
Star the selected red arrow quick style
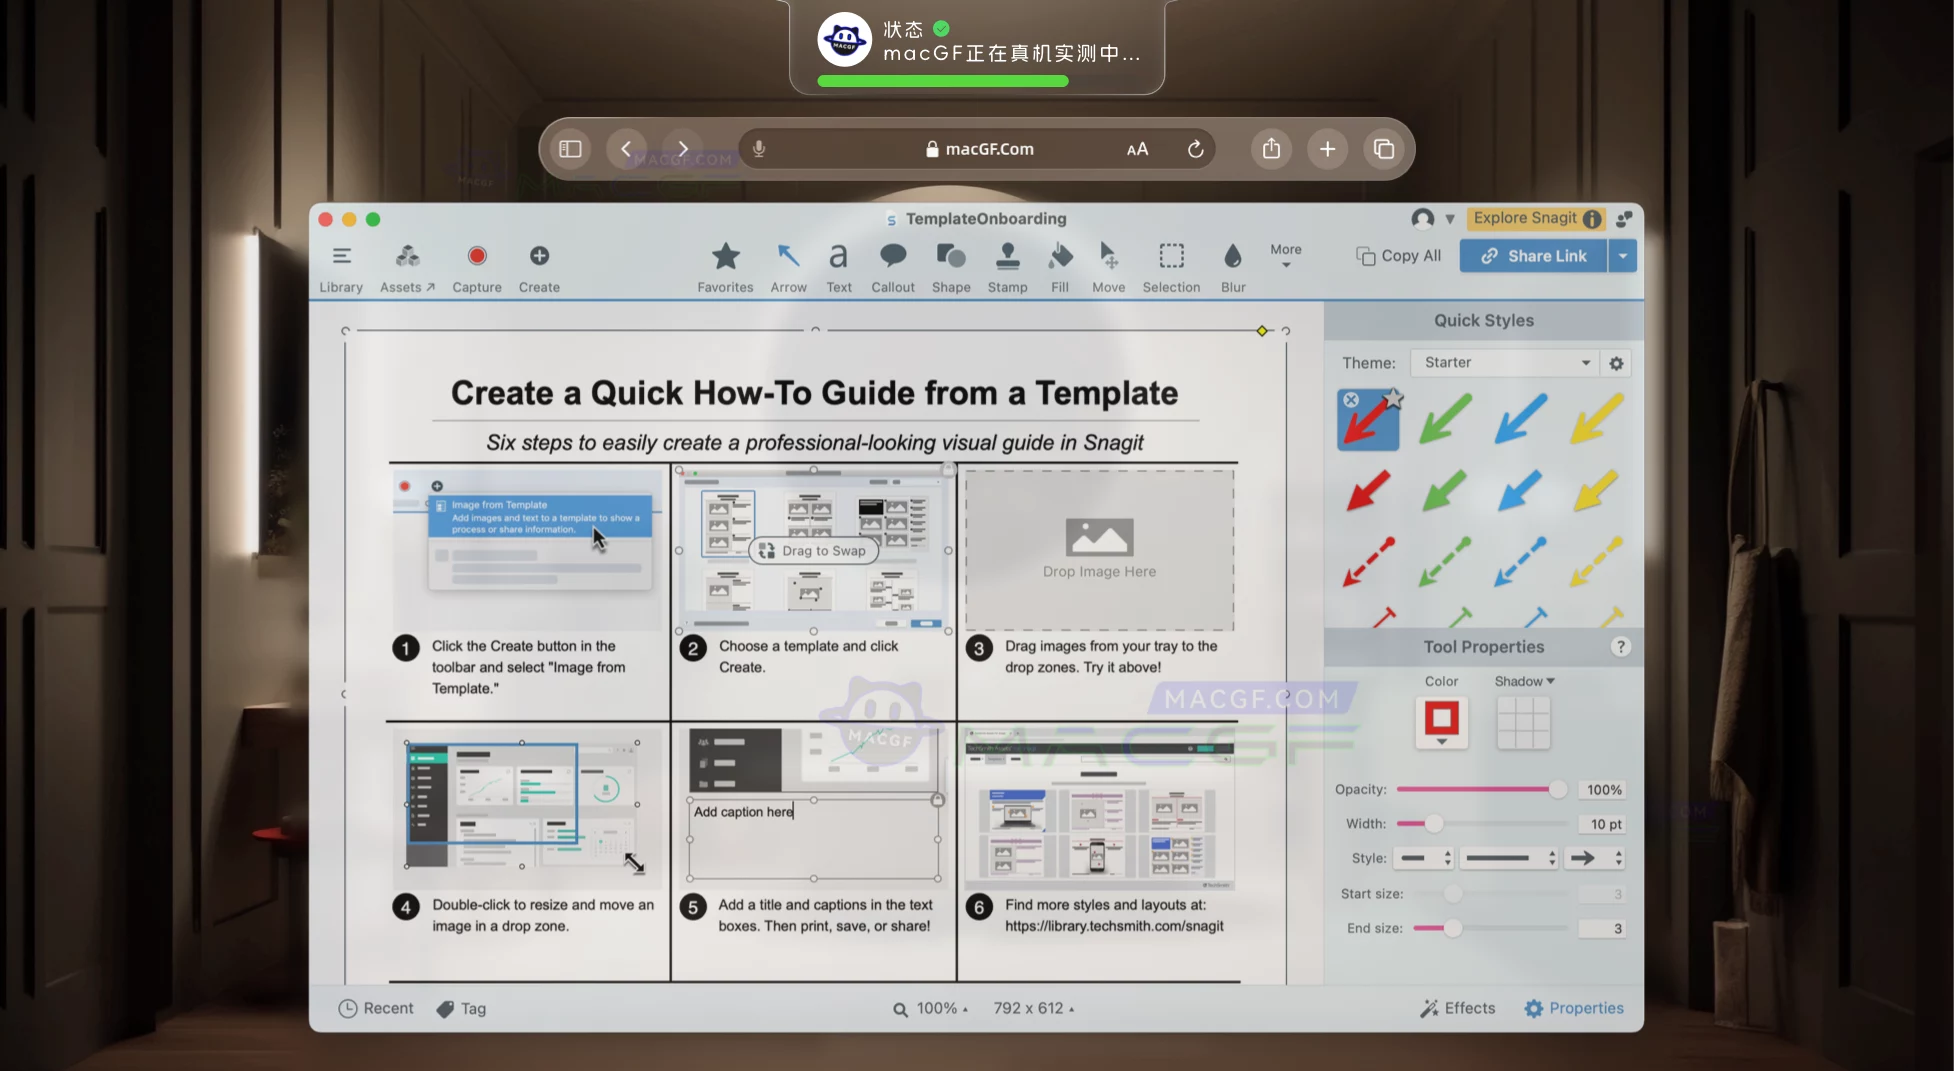(x=1392, y=398)
